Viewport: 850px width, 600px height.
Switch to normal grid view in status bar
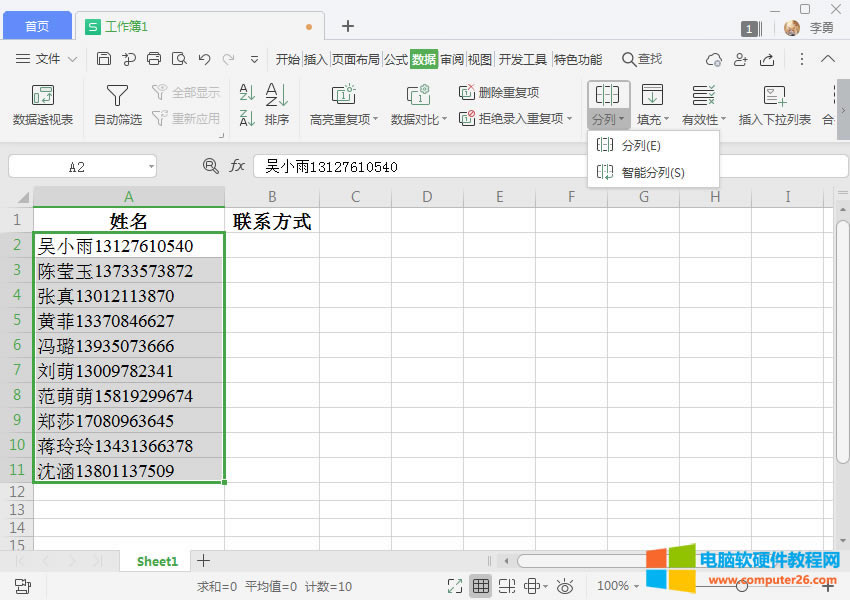tap(481, 586)
